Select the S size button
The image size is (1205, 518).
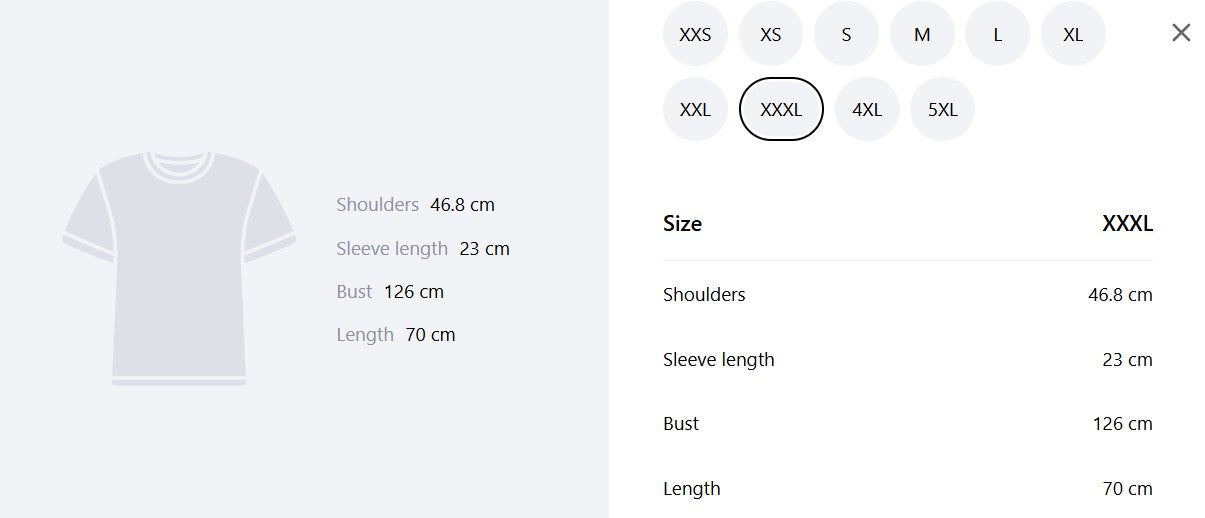pyautogui.click(x=846, y=34)
